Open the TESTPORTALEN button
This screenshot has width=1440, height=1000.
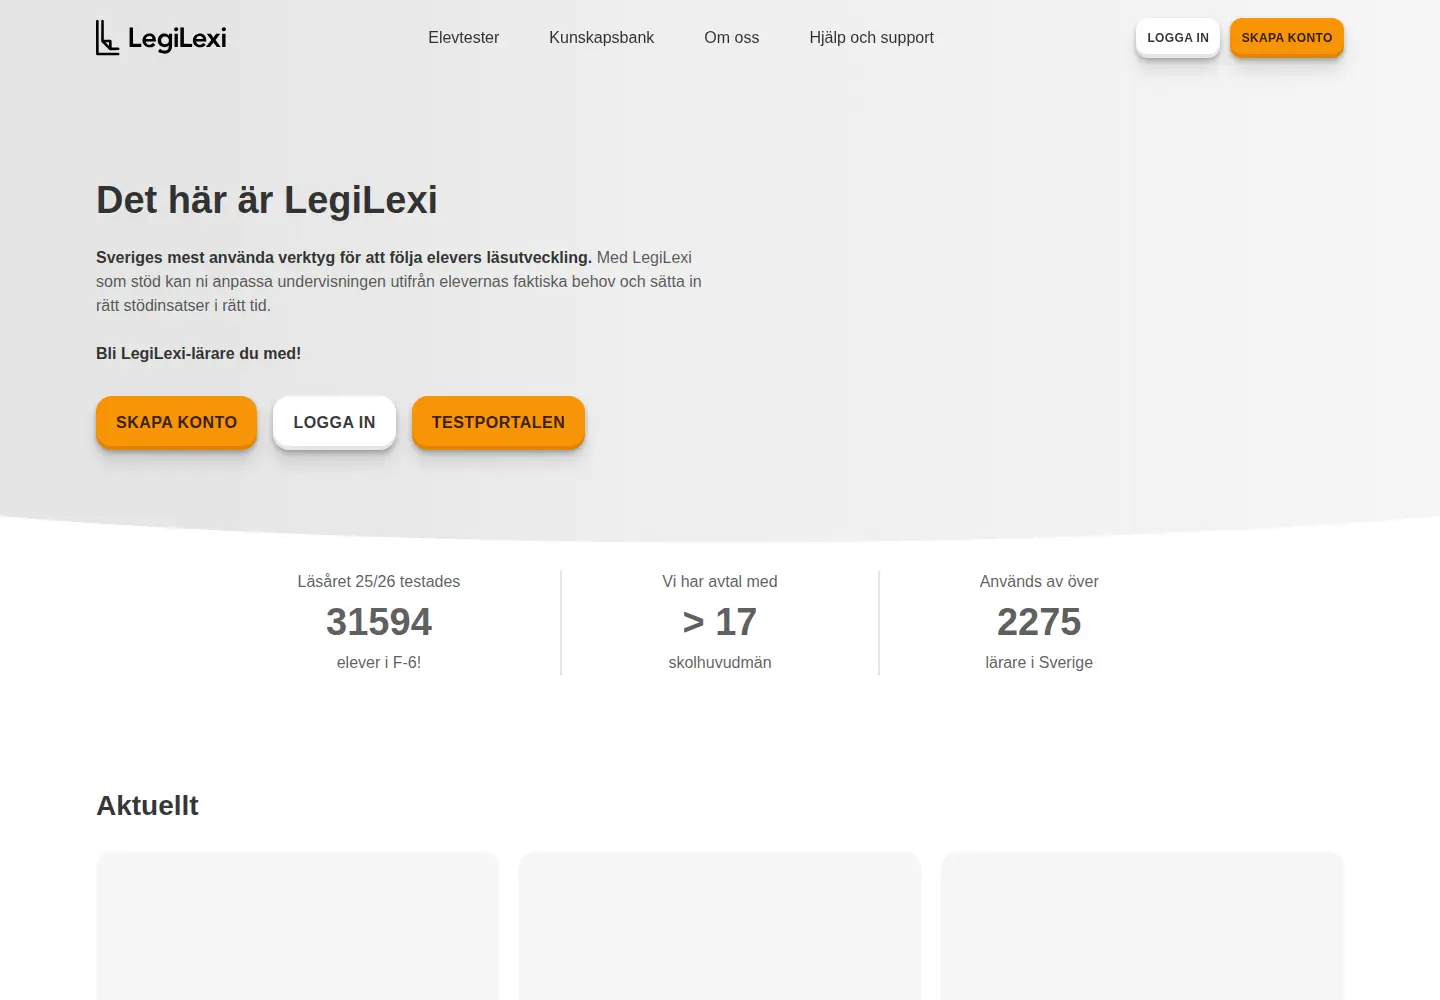point(498,422)
